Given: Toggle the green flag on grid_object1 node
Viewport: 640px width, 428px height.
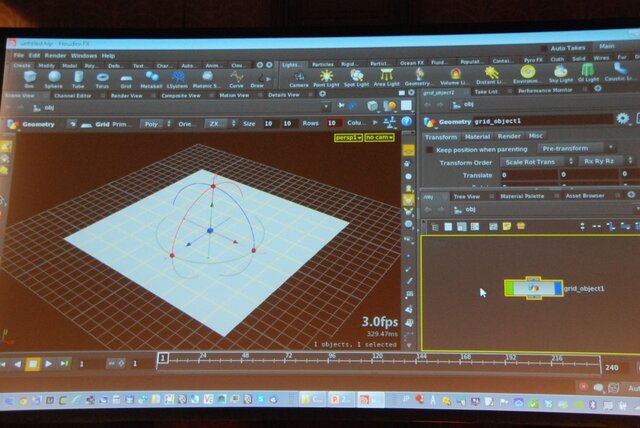Looking at the screenshot, I should [x=510, y=288].
